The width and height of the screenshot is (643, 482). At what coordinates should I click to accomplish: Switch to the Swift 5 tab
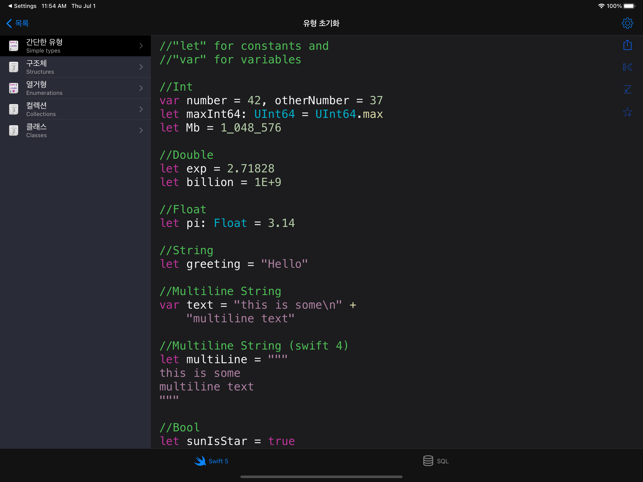coord(211,461)
